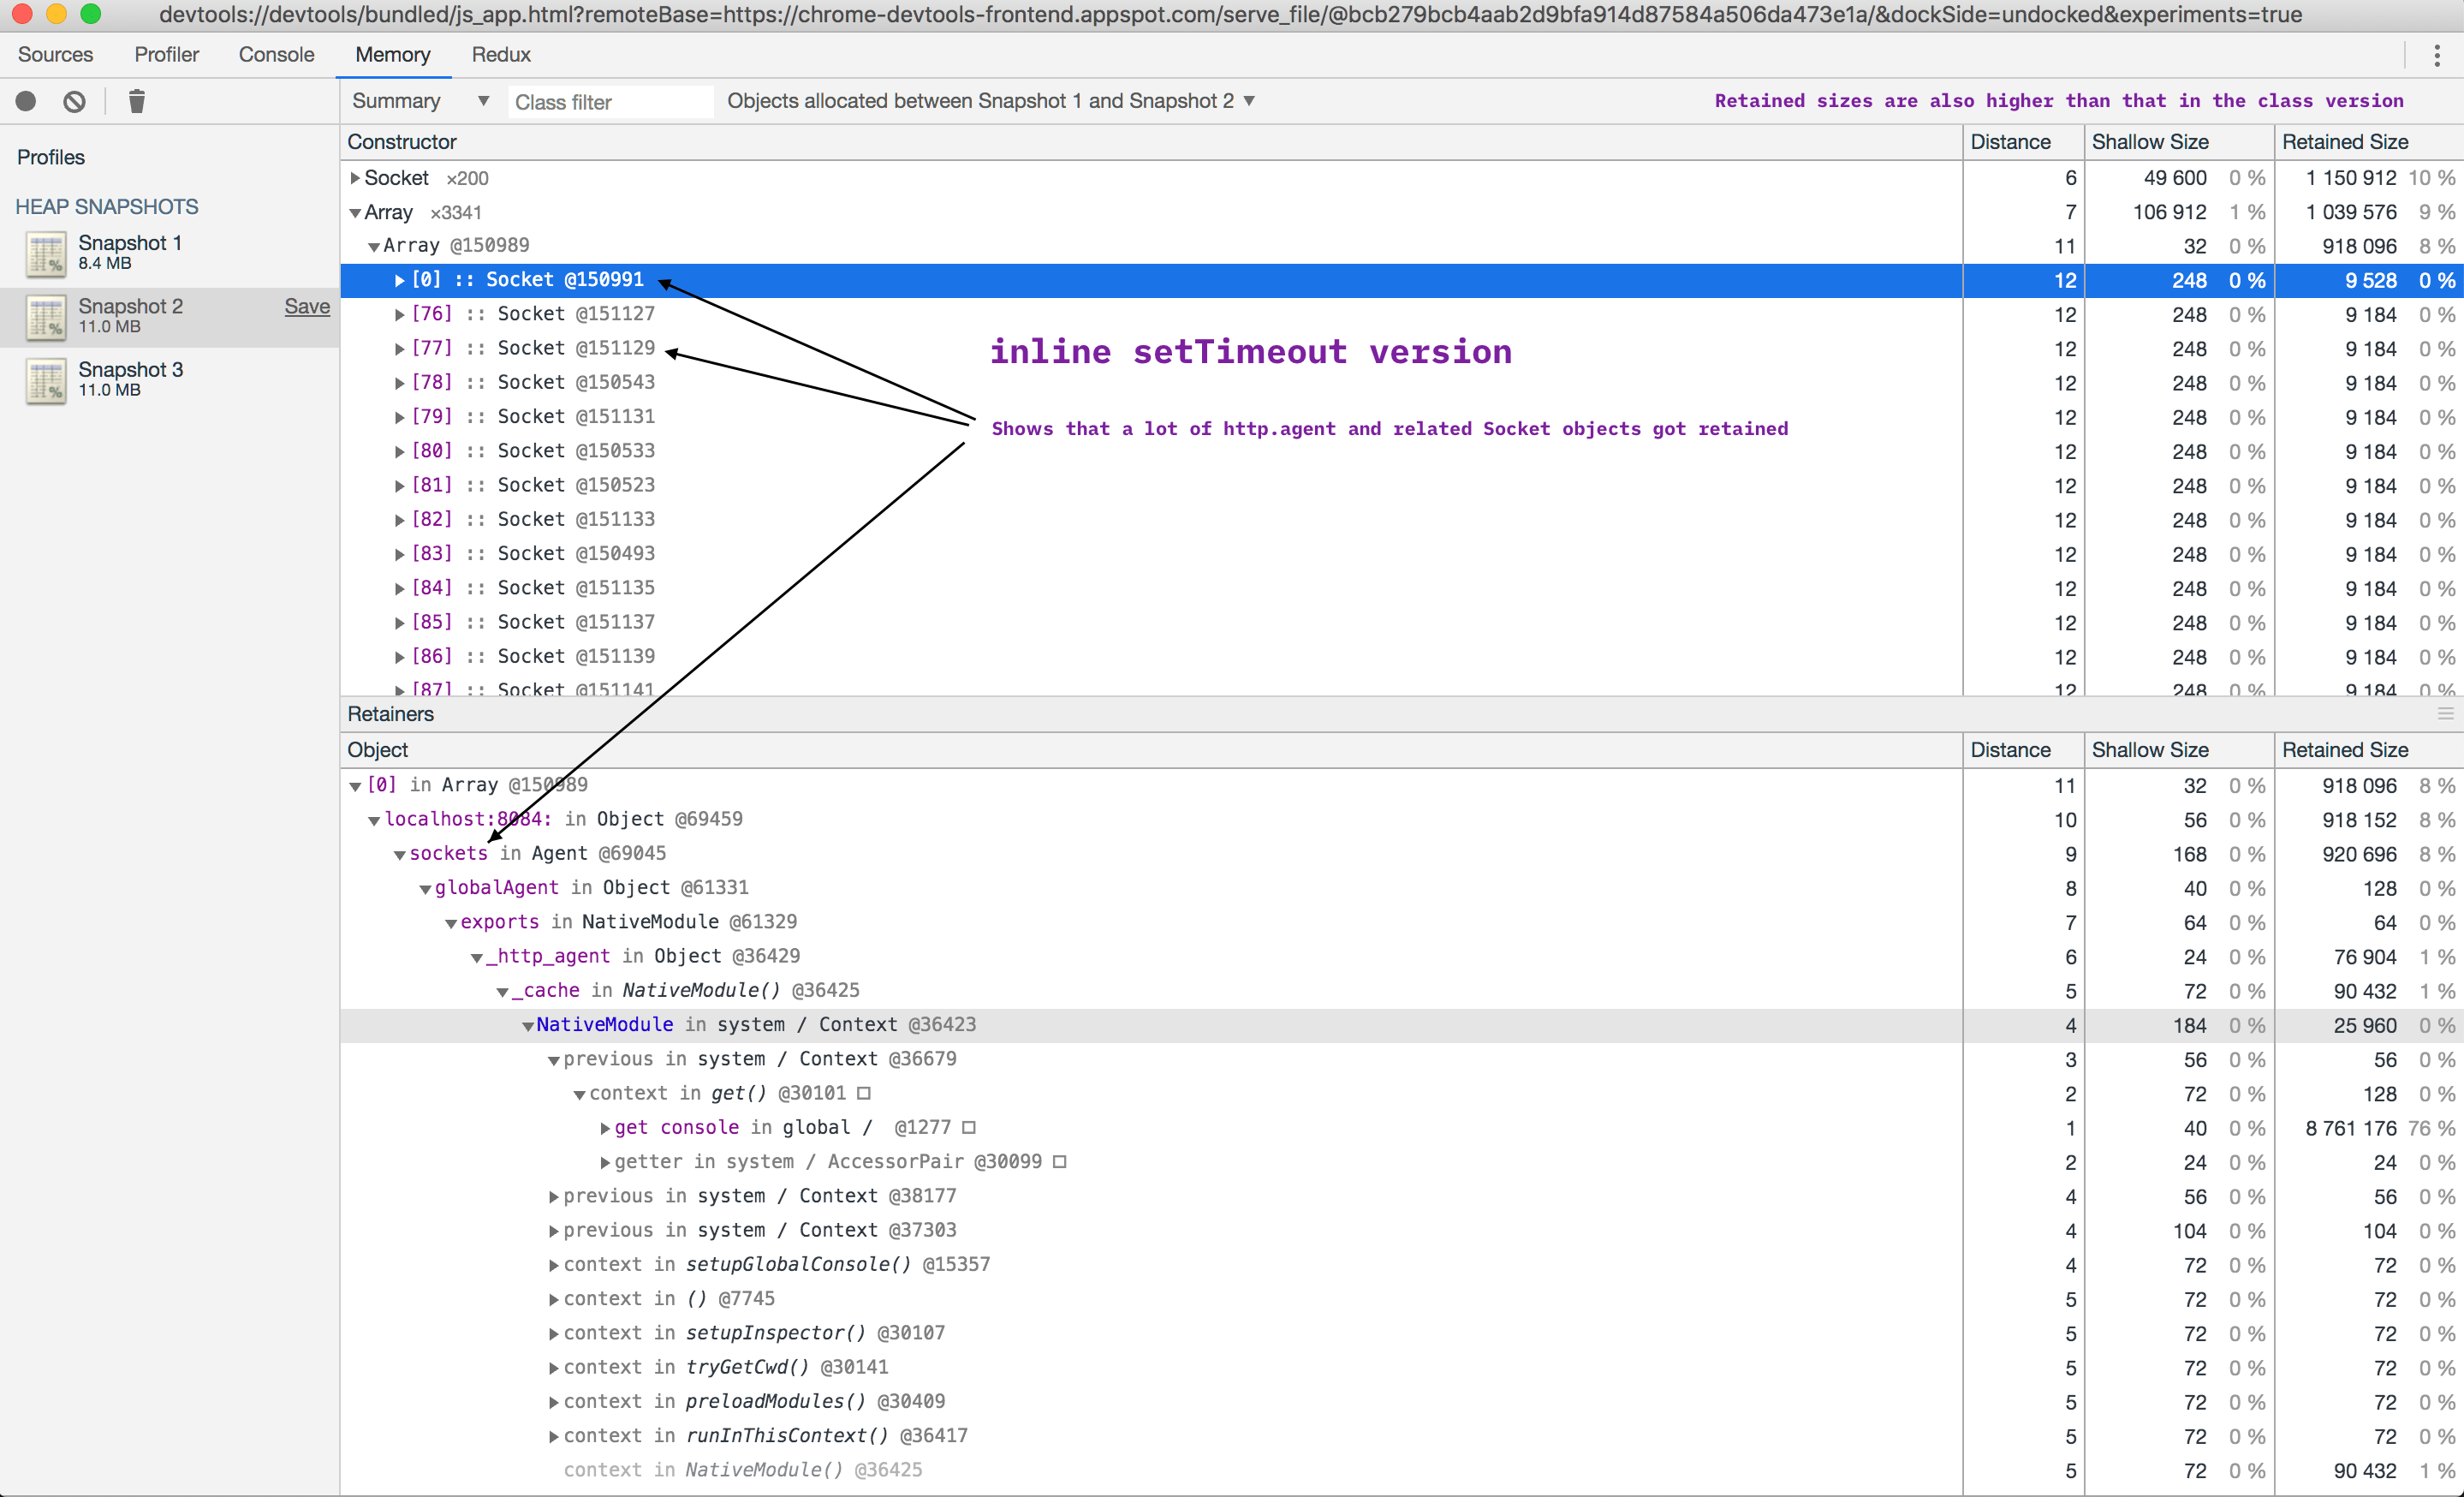Image resolution: width=2464 pixels, height=1497 pixels.
Task: Sort retainers table by Shallow Size
Action: coord(2178,750)
